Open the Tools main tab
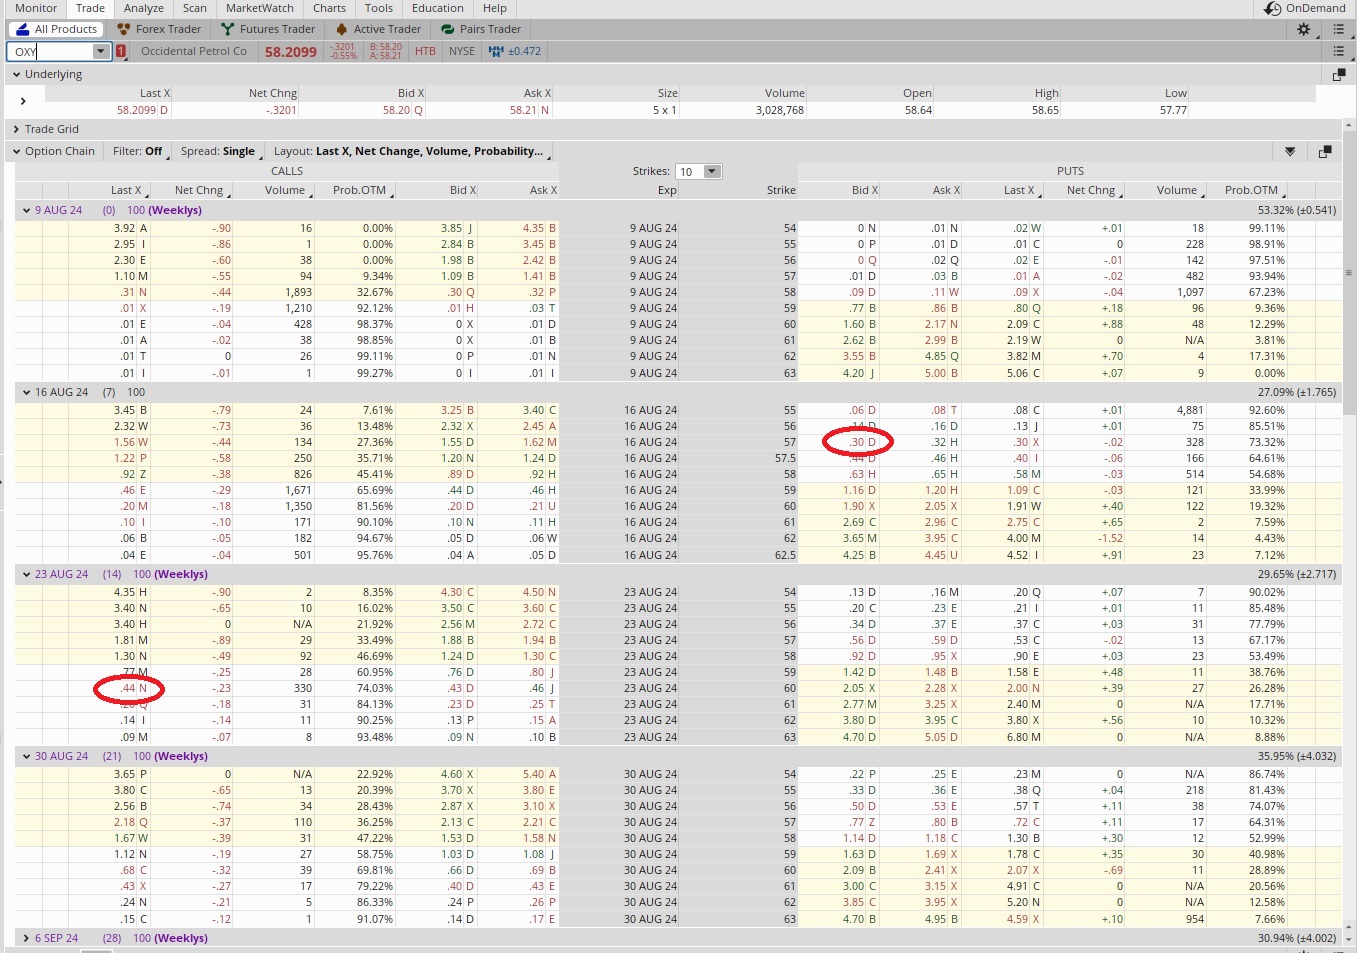1357x953 pixels. [379, 8]
